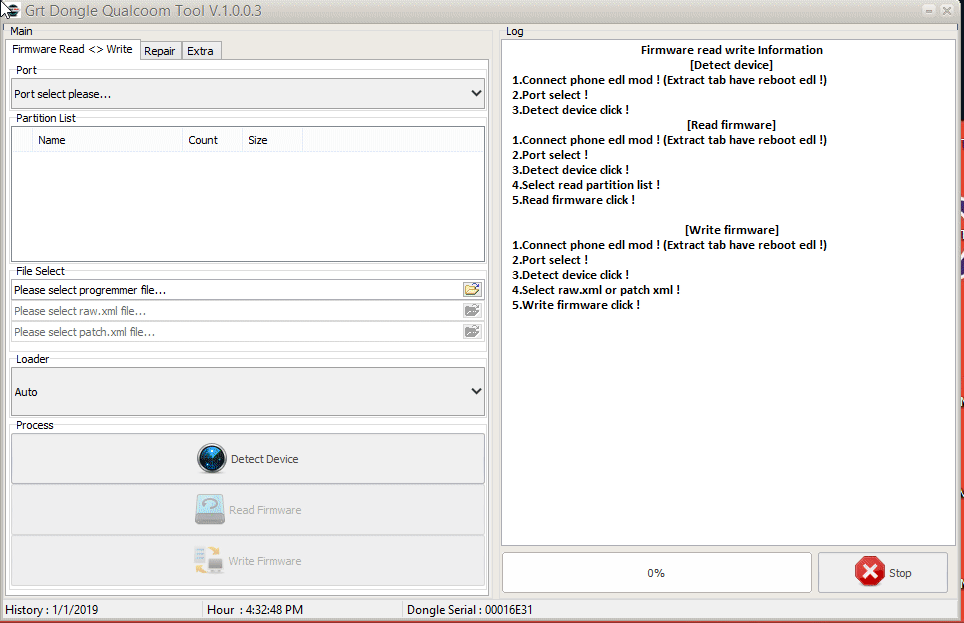Click the 0% progress bar
Viewport: 964px width, 623px height.
[x=657, y=573]
